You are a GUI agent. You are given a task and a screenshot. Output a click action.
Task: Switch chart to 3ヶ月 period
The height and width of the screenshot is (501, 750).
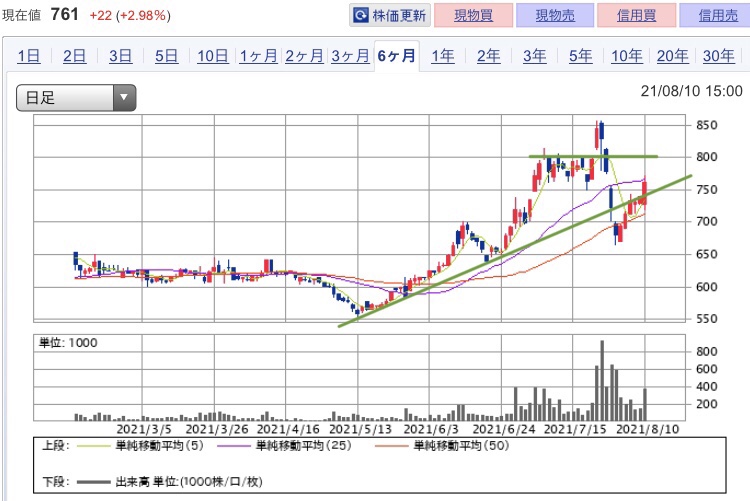(350, 56)
